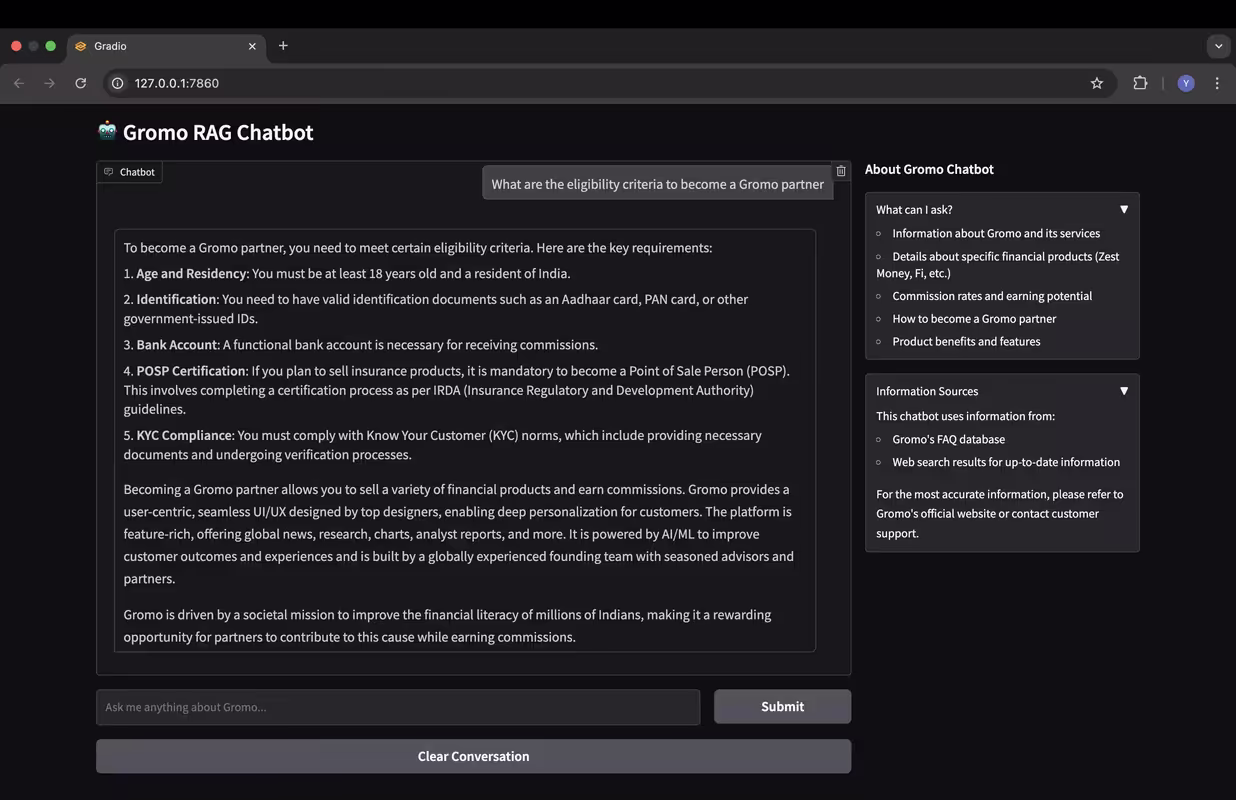Viewport: 1236px width, 800px height.
Task: View site information icon in address bar
Action: tap(117, 83)
